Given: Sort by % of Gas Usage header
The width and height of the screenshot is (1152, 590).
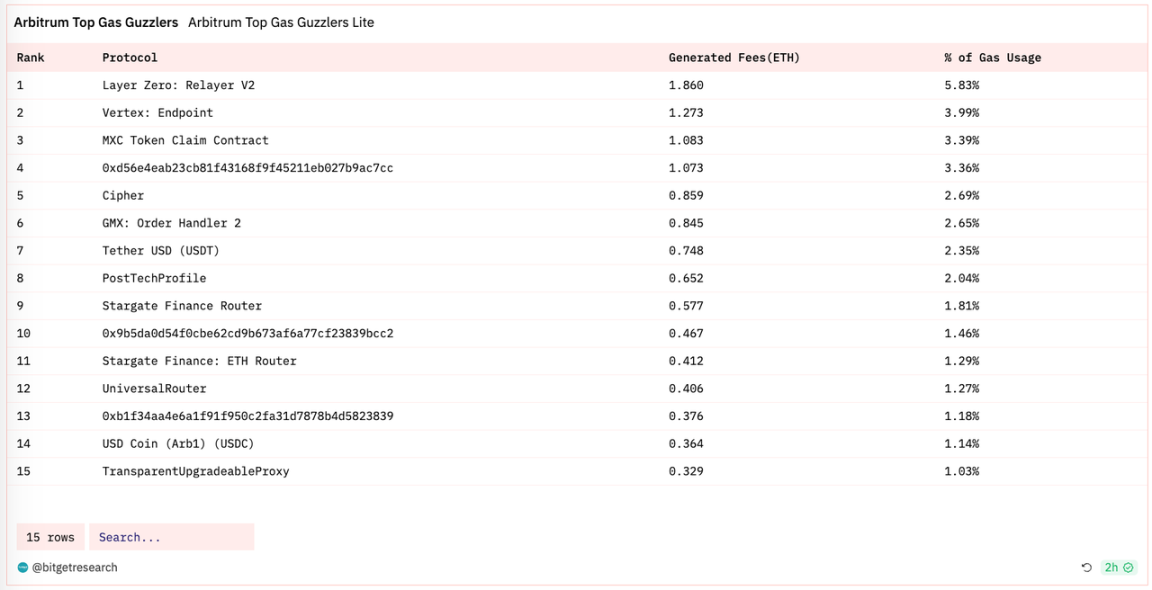Looking at the screenshot, I should [992, 58].
